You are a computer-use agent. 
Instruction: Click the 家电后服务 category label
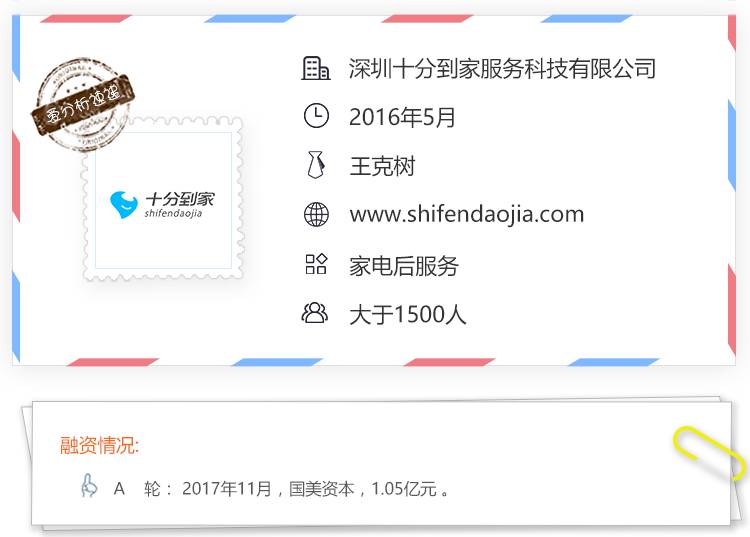404,266
